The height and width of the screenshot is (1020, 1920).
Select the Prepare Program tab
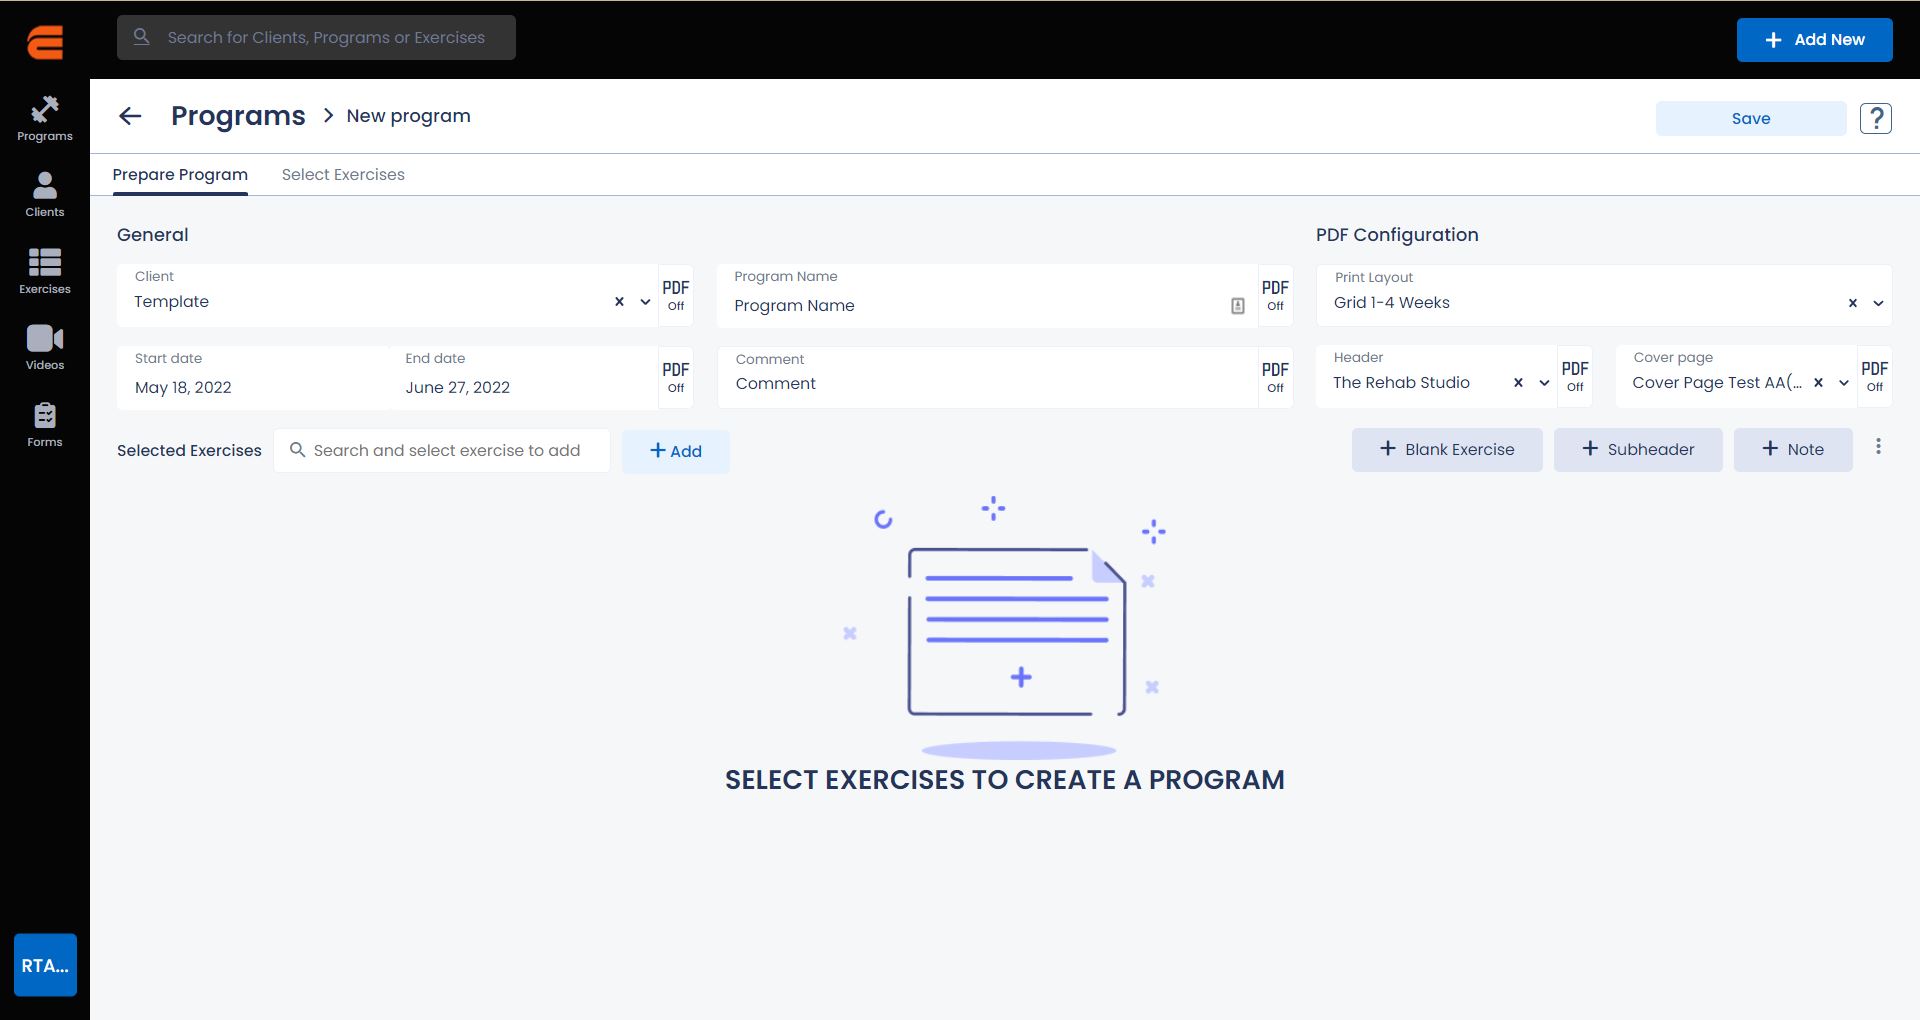(x=180, y=175)
